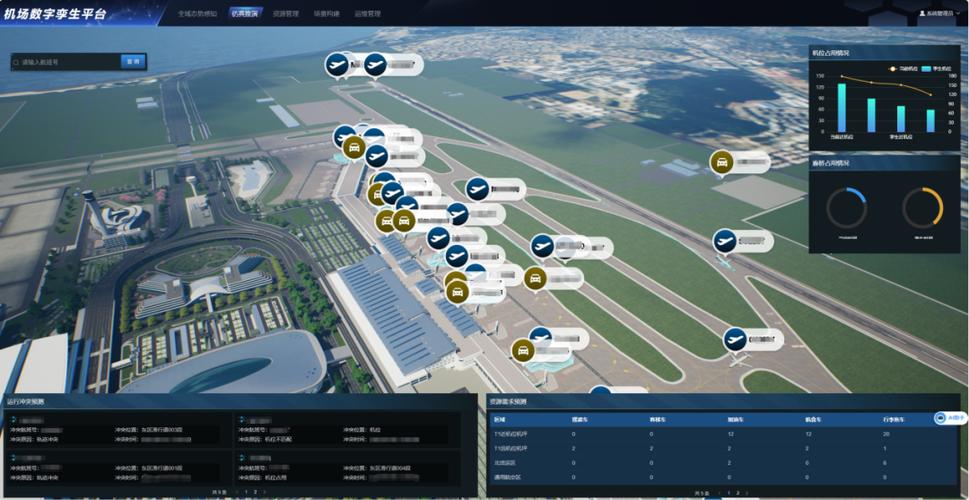Select the second airplane marker at the runway's far end
The width and height of the screenshot is (969, 500).
[376, 64]
